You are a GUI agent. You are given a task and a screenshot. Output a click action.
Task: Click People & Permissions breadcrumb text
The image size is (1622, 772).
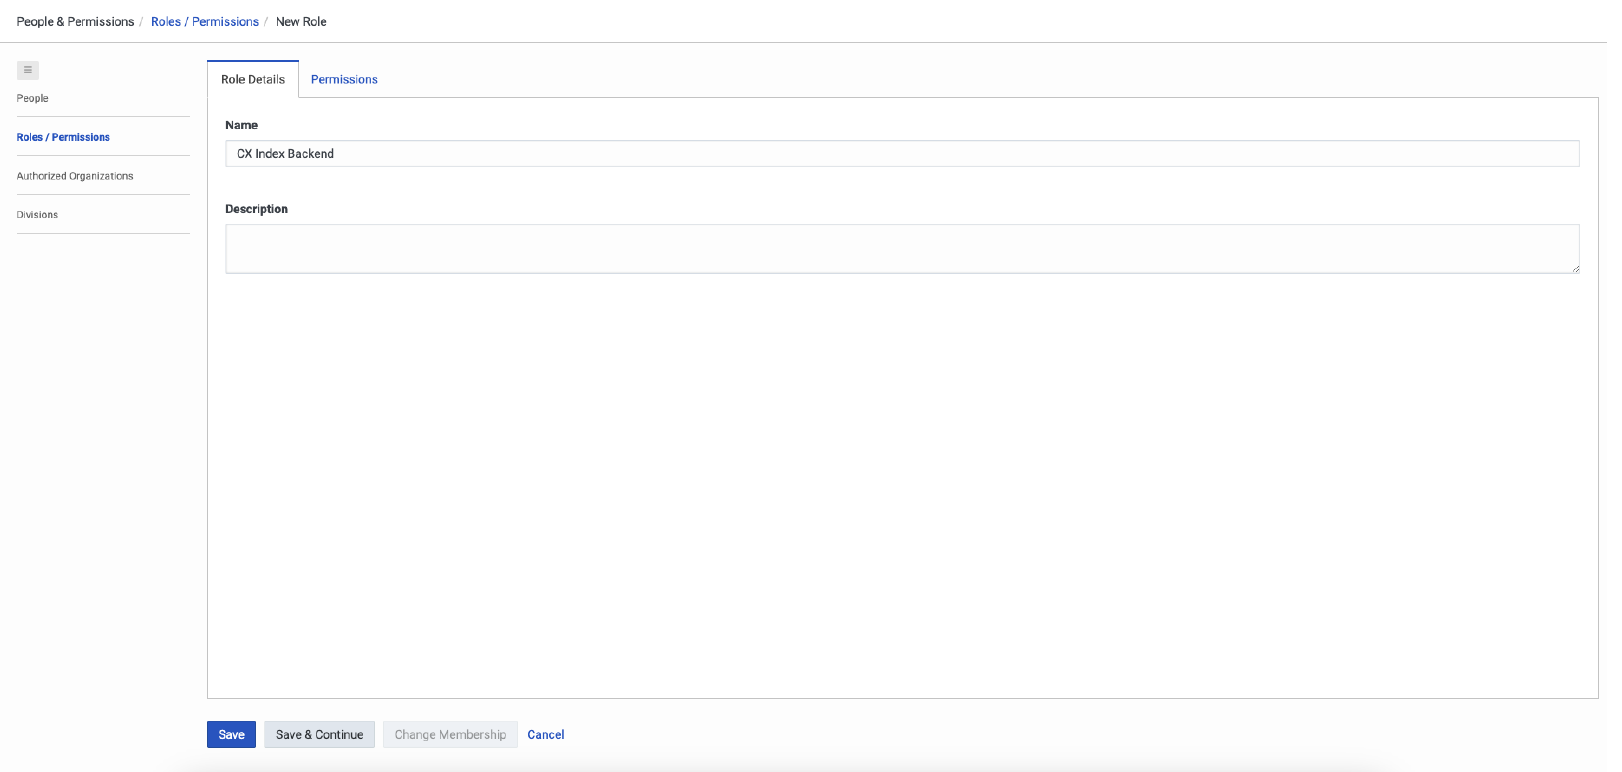click(75, 21)
